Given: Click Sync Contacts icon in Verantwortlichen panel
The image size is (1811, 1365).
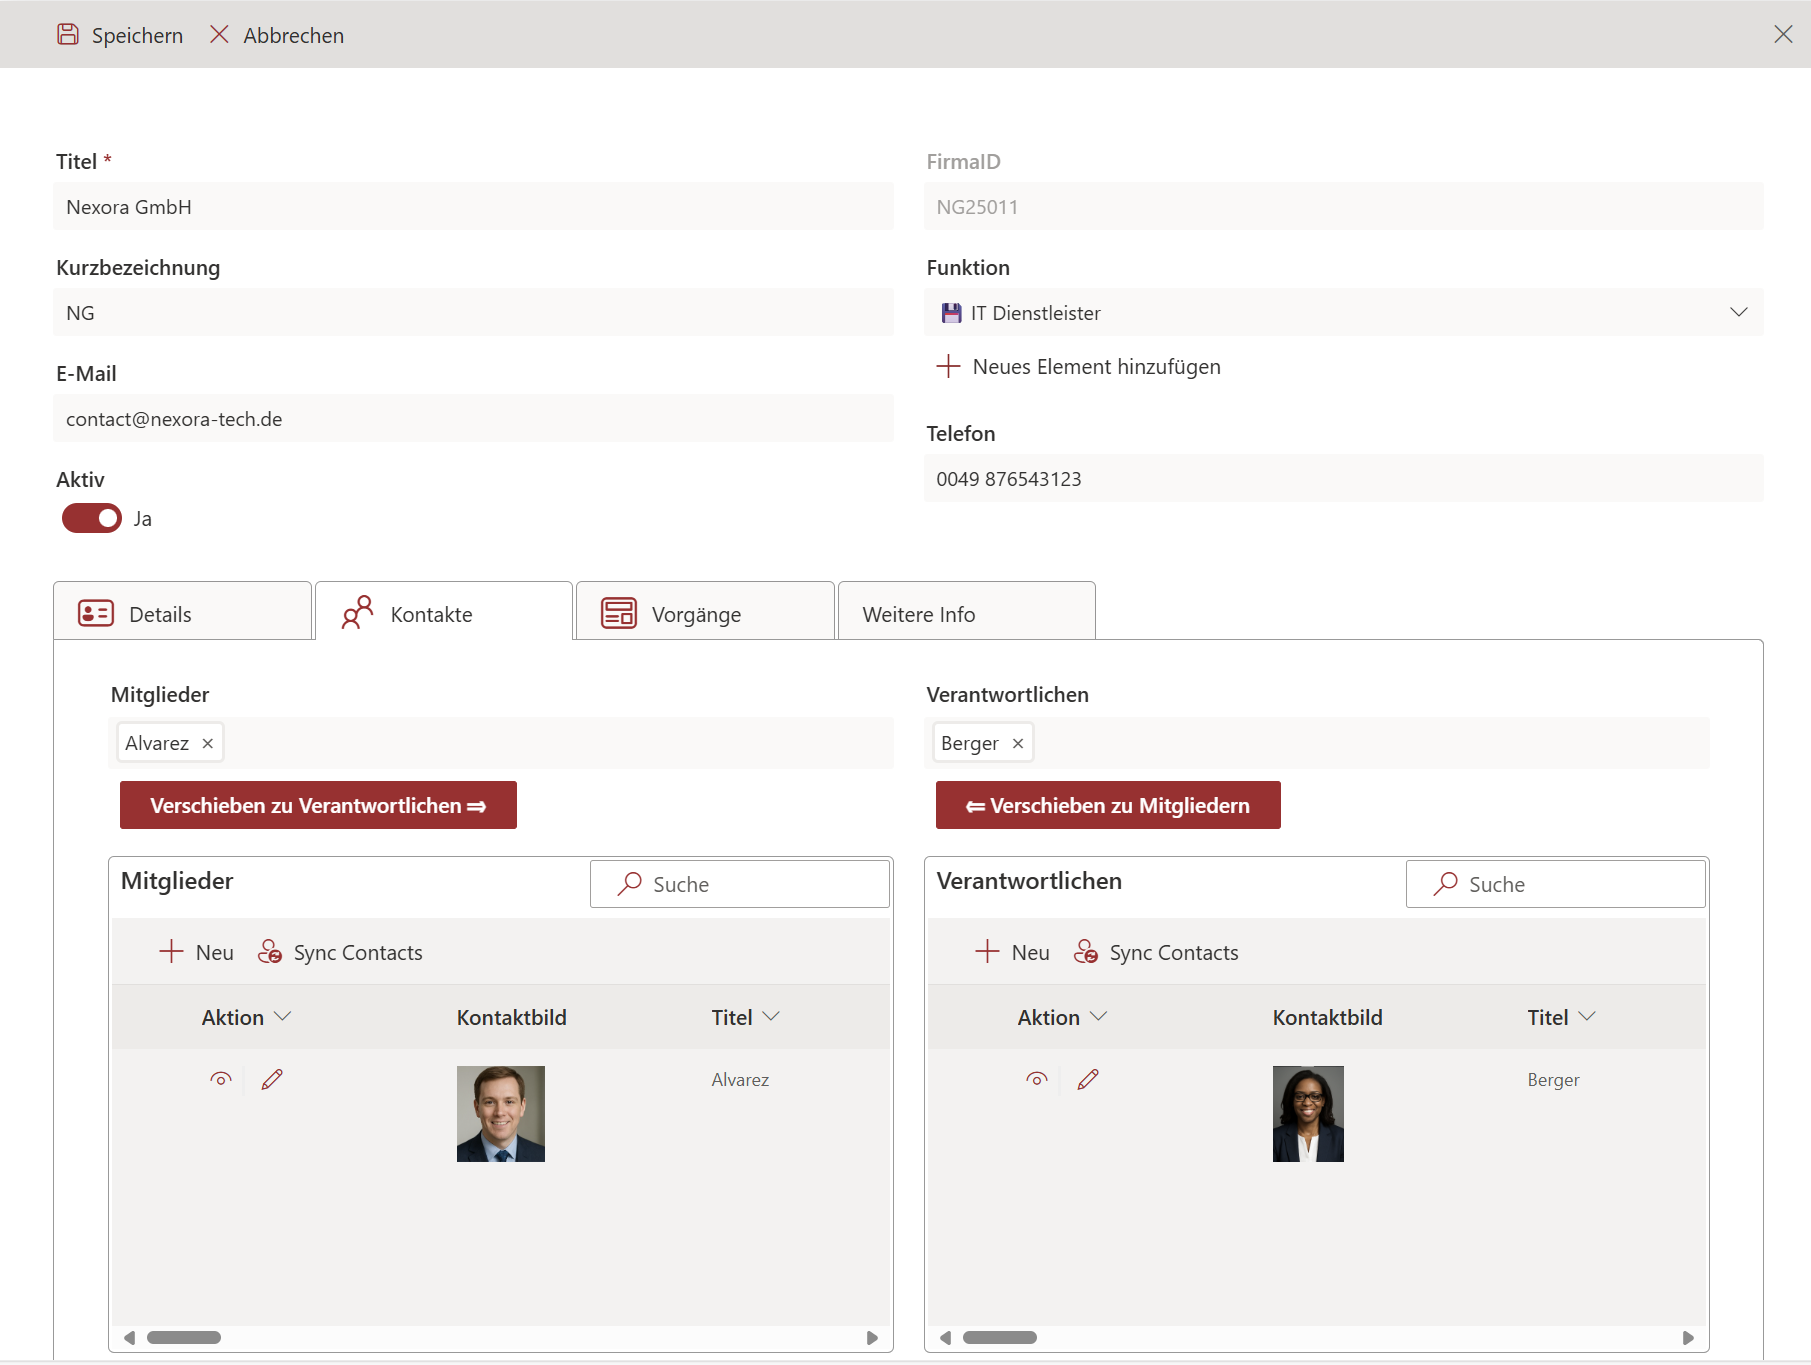Looking at the screenshot, I should (x=1086, y=952).
